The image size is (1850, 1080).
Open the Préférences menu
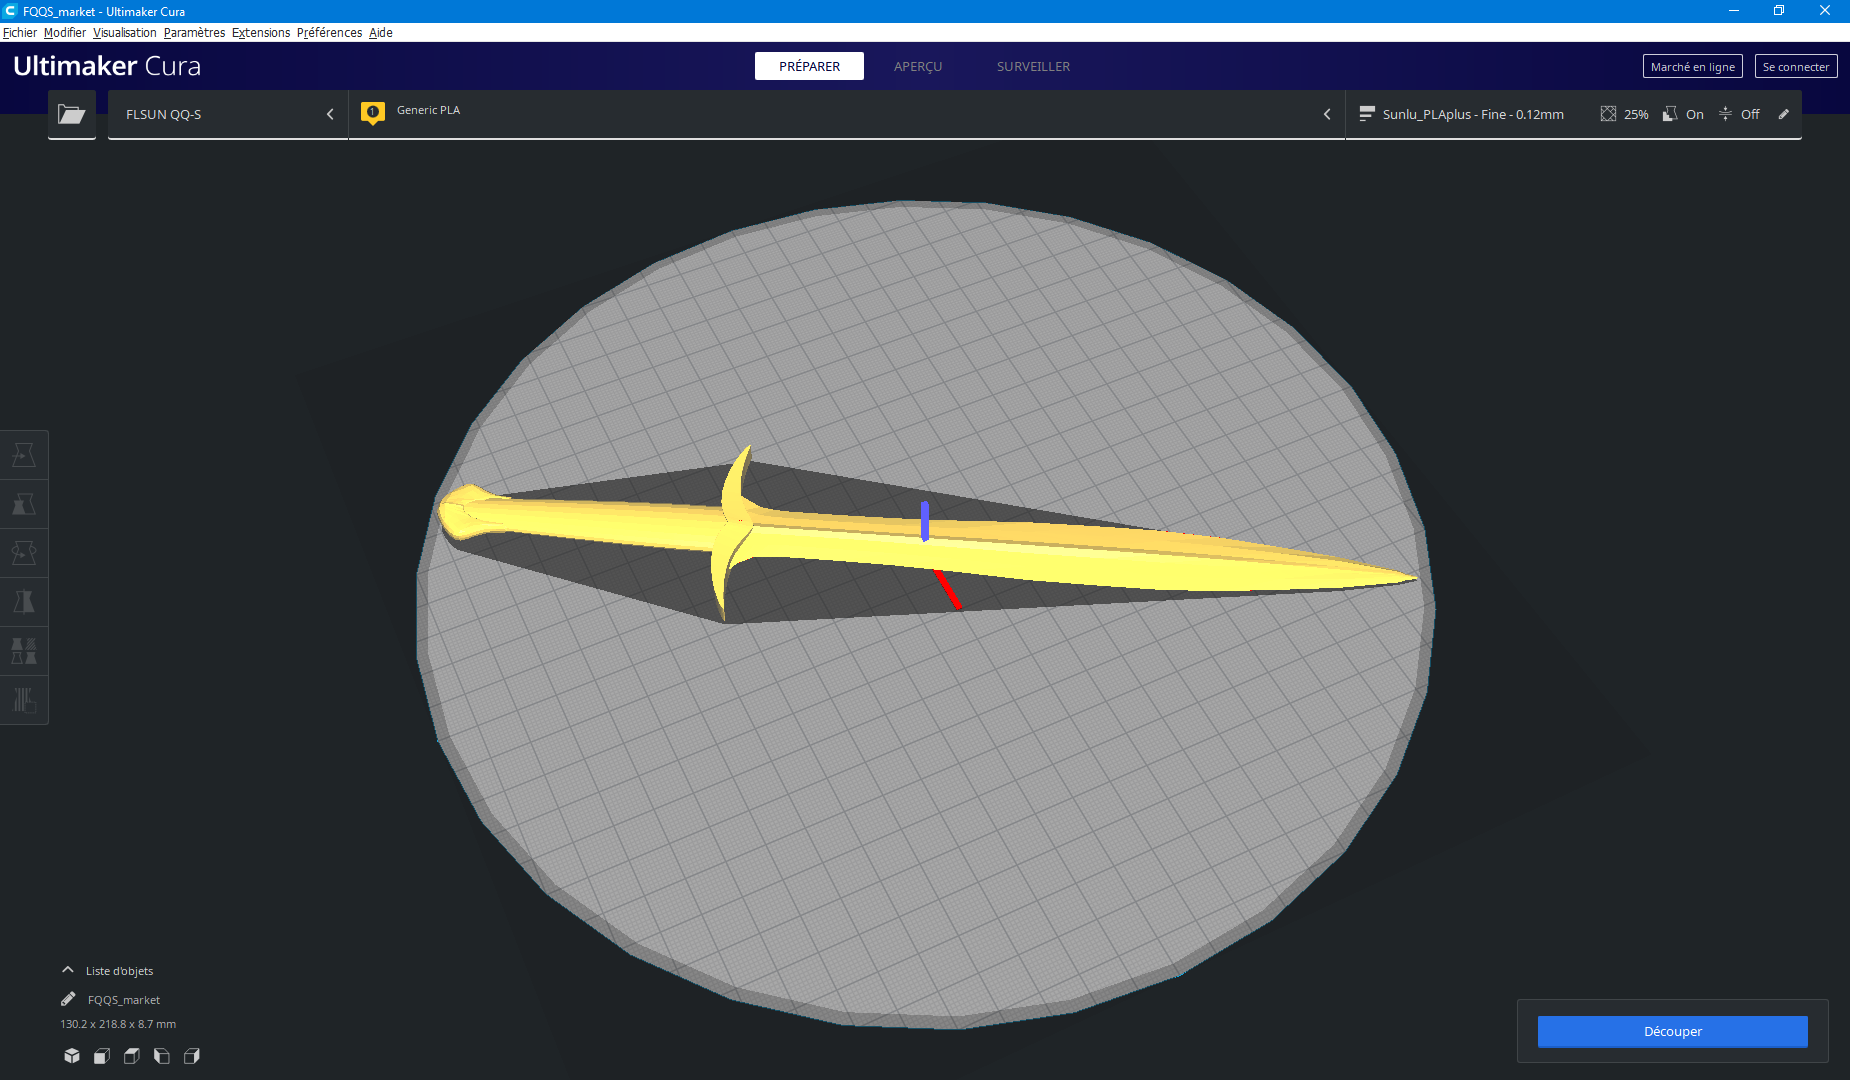329,32
